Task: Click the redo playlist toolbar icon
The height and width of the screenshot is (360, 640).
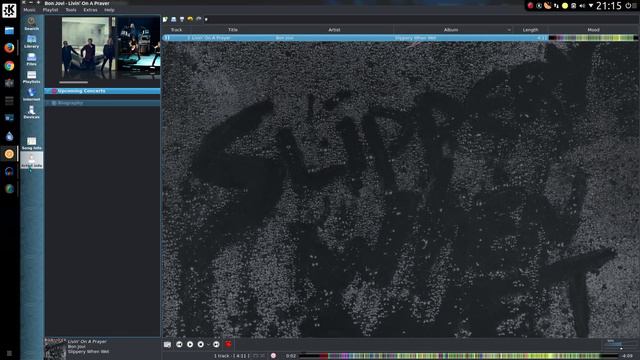Action: pyautogui.click(x=199, y=19)
